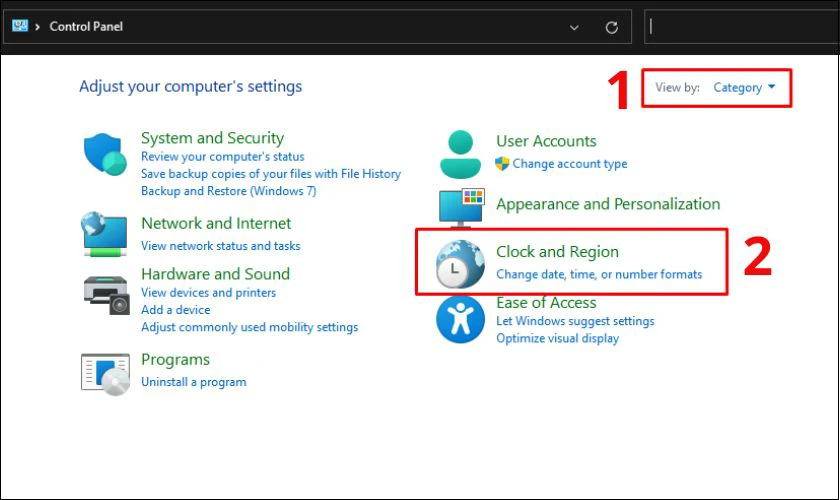Click Let Windows suggest settings

(575, 321)
